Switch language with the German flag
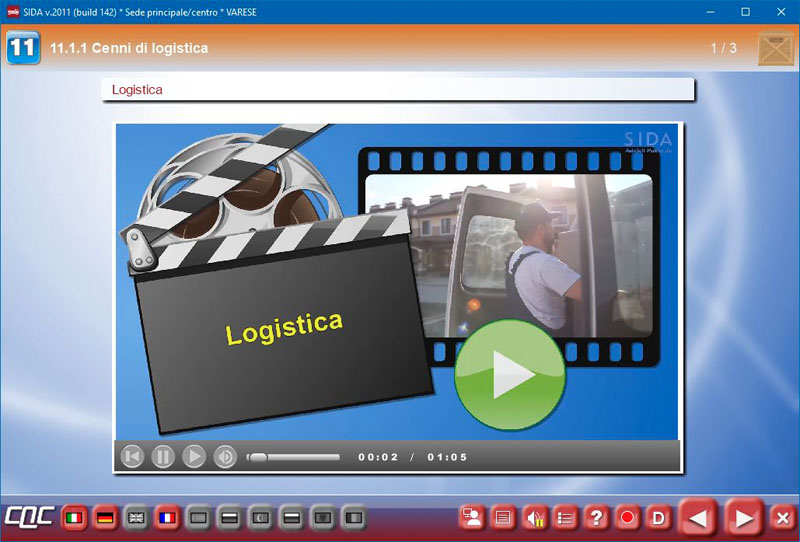The height and width of the screenshot is (542, 800). (x=105, y=518)
